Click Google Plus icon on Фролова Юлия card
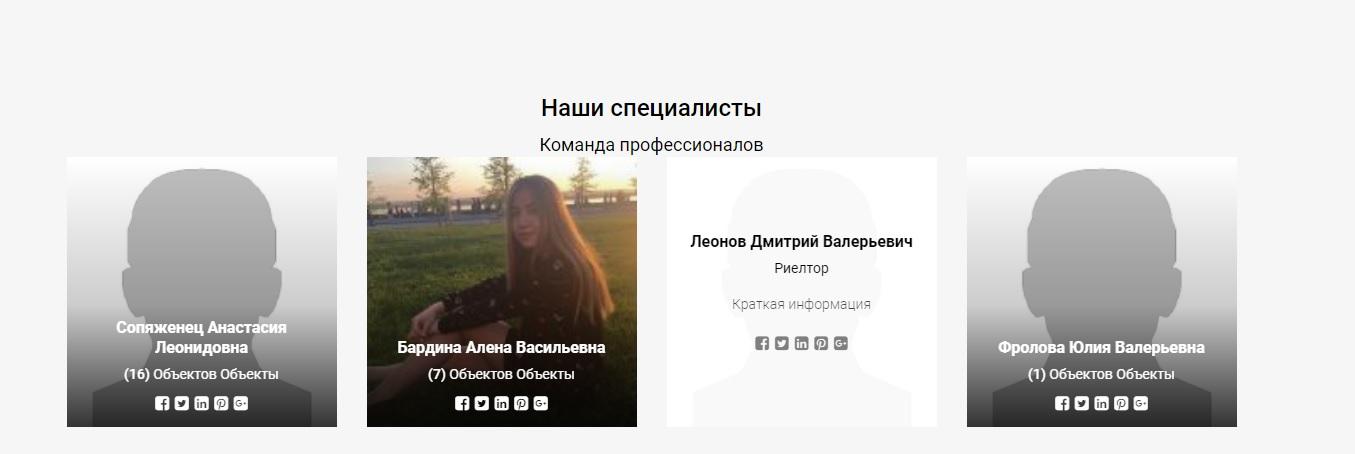Viewport: 1355px width, 454px height. 1141,404
